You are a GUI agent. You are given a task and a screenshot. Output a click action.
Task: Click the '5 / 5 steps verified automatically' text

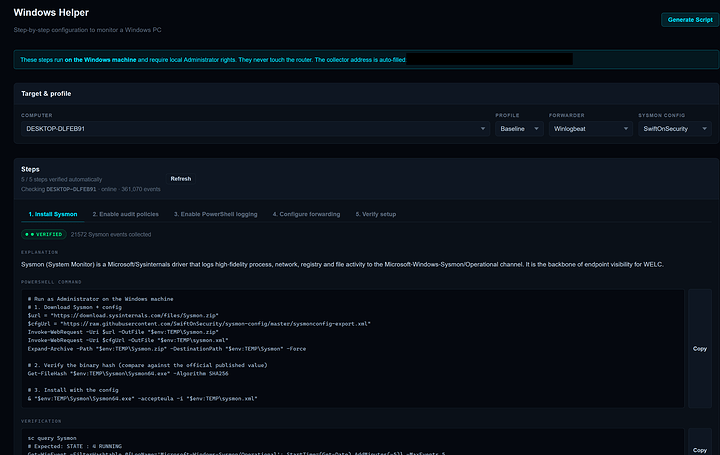tap(62, 180)
